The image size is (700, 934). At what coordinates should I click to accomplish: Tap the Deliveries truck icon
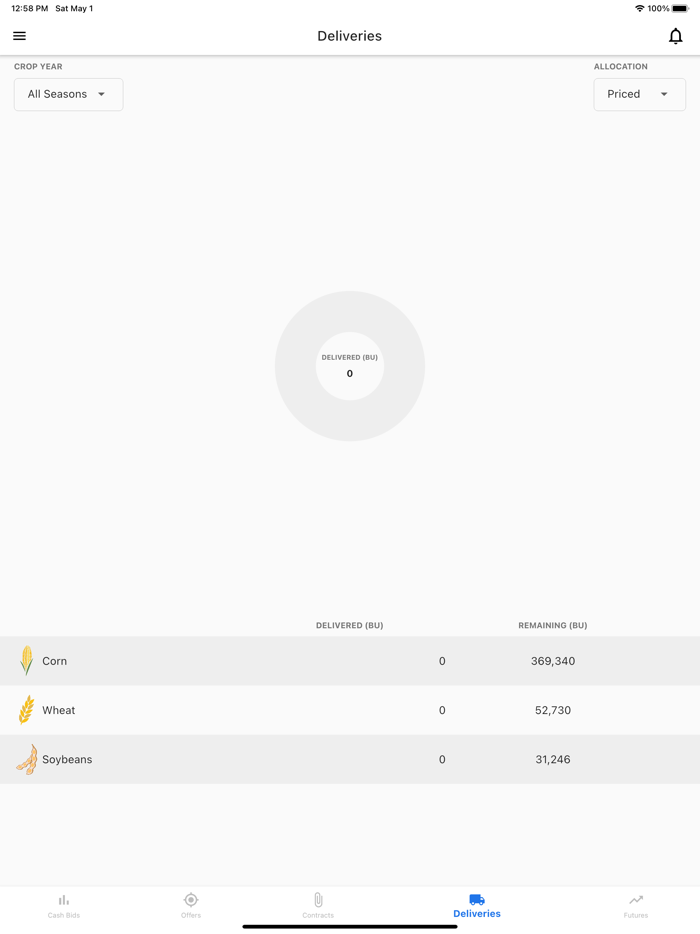click(x=477, y=899)
